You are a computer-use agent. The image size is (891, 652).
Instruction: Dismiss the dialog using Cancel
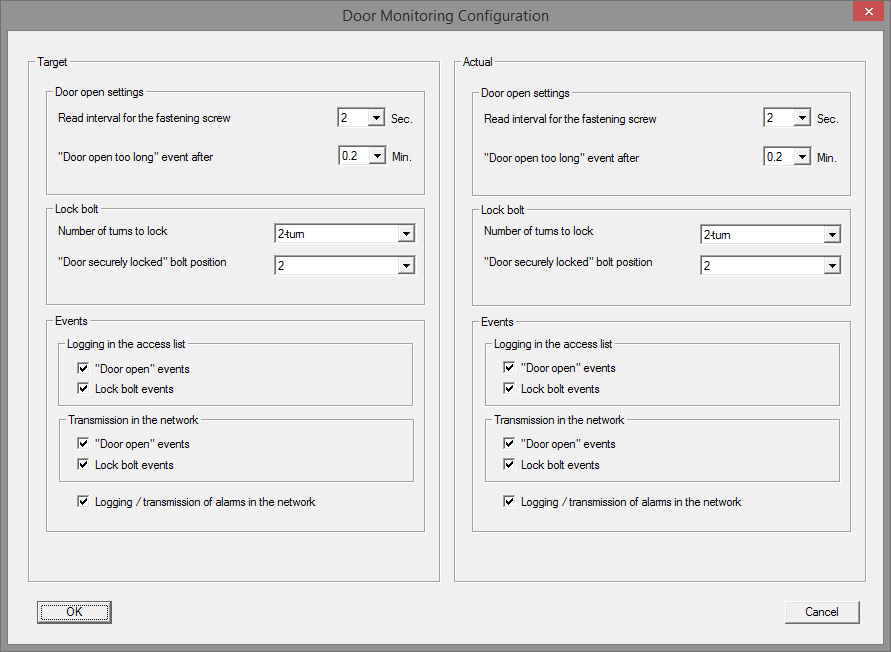tap(822, 611)
